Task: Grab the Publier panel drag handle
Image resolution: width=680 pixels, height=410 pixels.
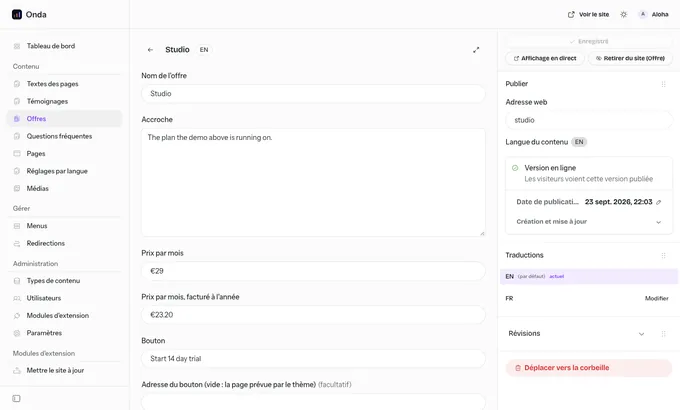Action: [663, 84]
